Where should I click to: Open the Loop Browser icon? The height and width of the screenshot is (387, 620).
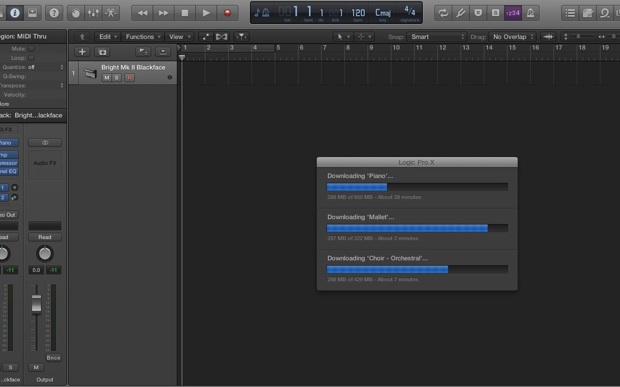605,13
